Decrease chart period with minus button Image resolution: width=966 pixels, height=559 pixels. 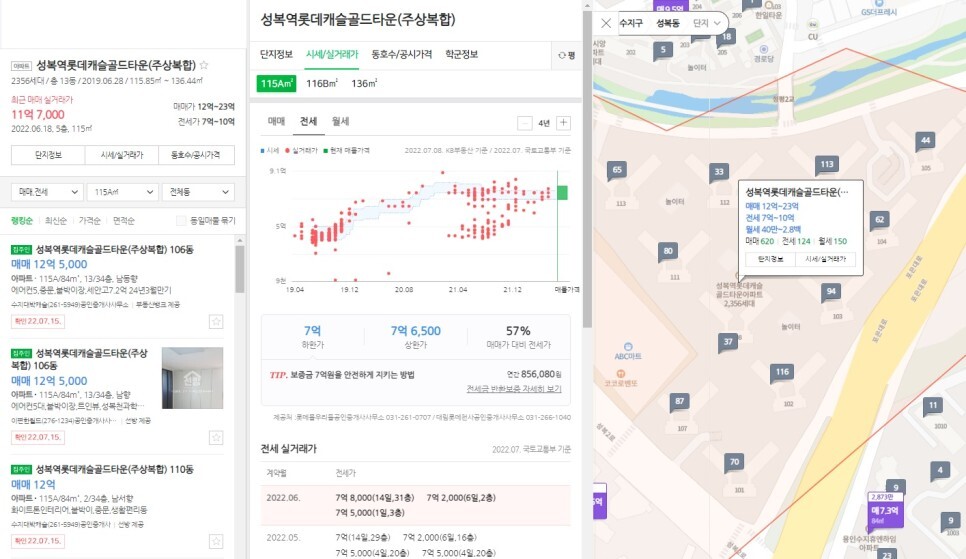point(524,123)
